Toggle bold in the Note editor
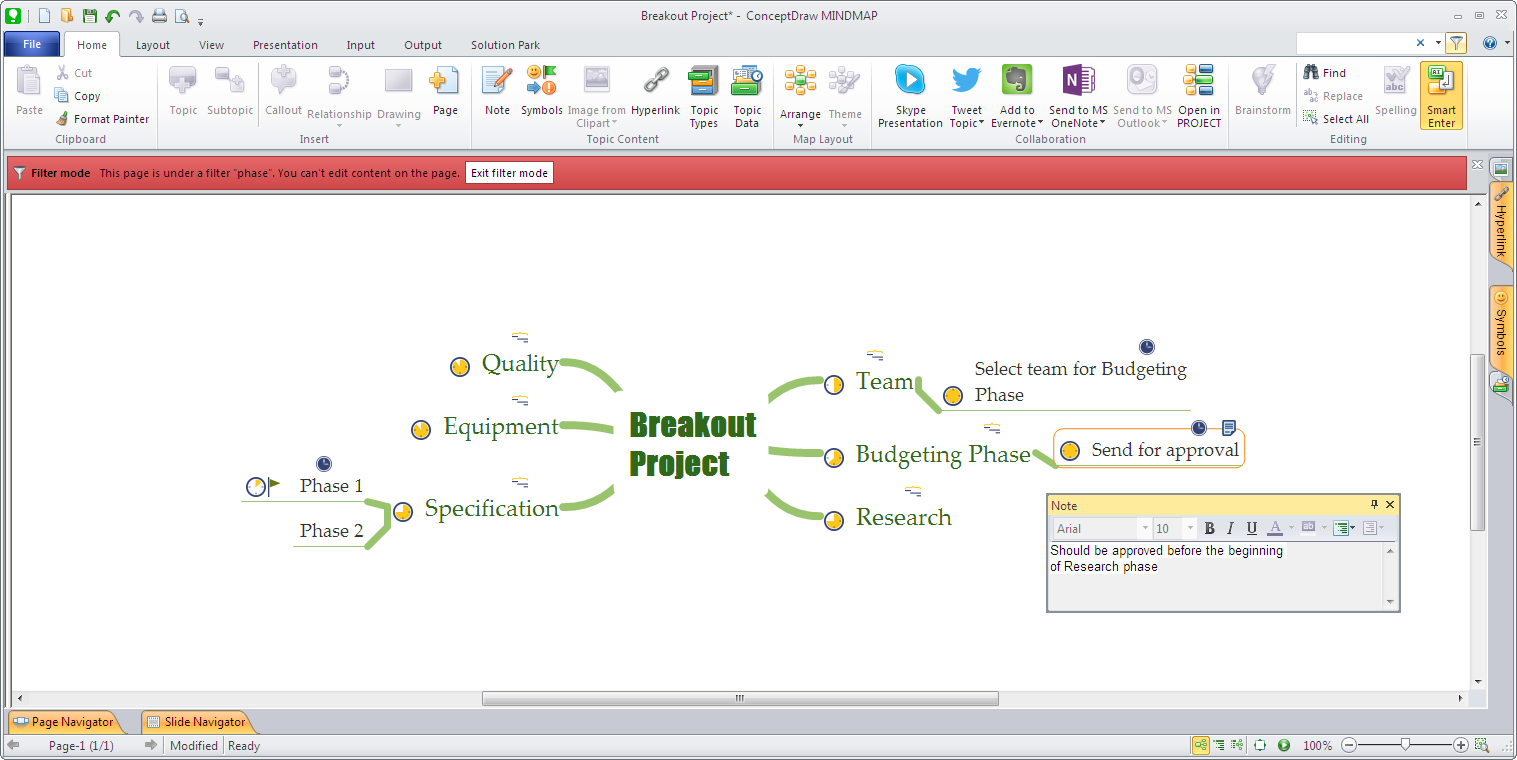The height and width of the screenshot is (760, 1517). click(1209, 527)
